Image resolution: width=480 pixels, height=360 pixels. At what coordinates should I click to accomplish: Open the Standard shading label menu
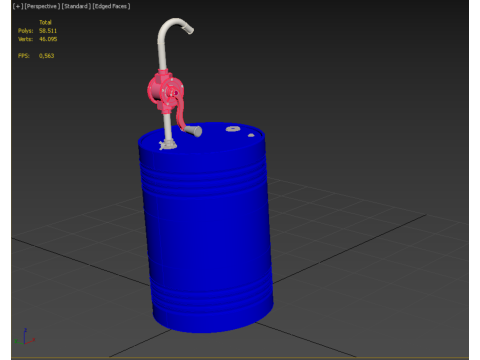[76, 6]
